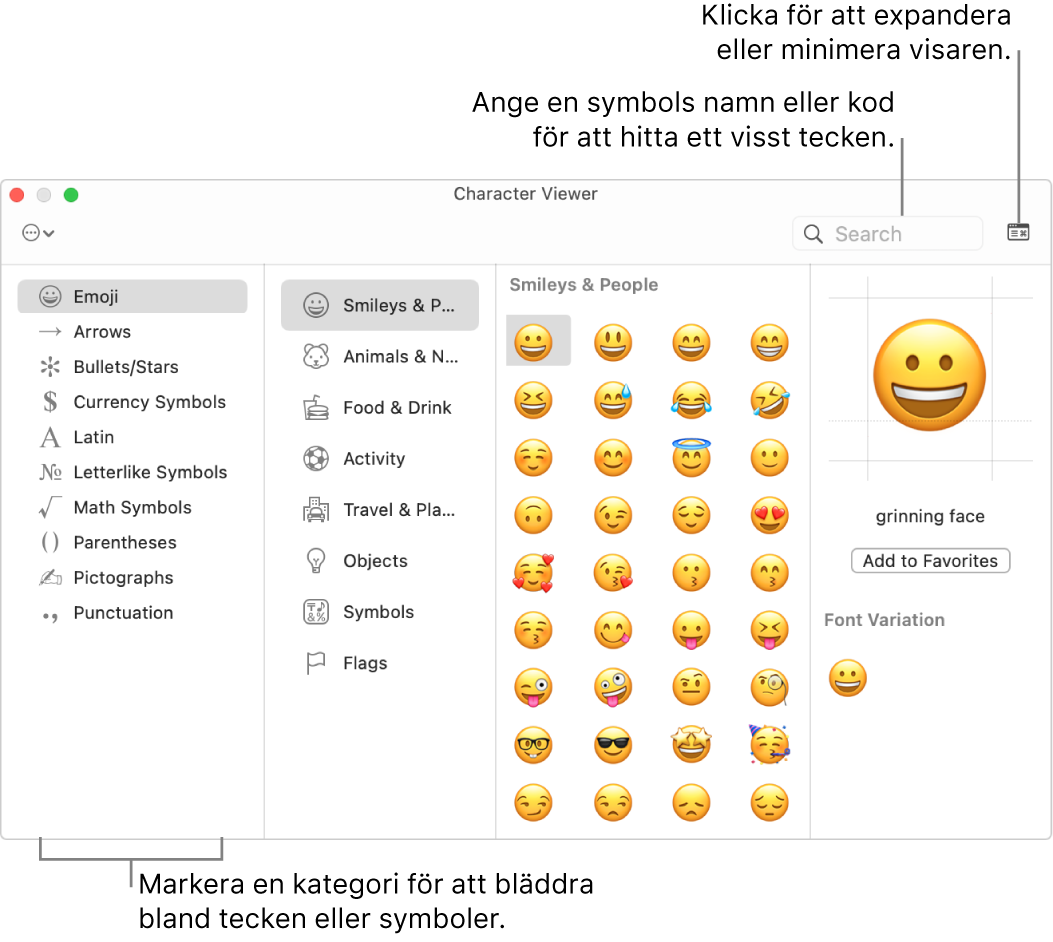Open the Bullets/Stars category

coord(132,367)
